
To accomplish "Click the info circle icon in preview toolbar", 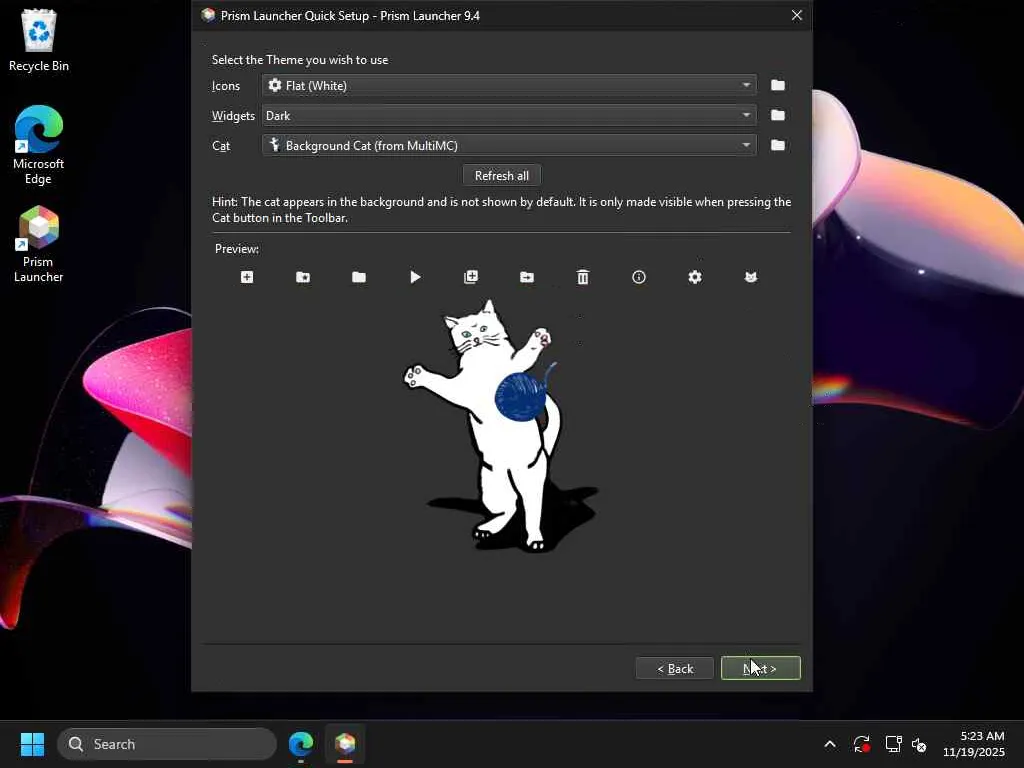I will click(x=639, y=277).
